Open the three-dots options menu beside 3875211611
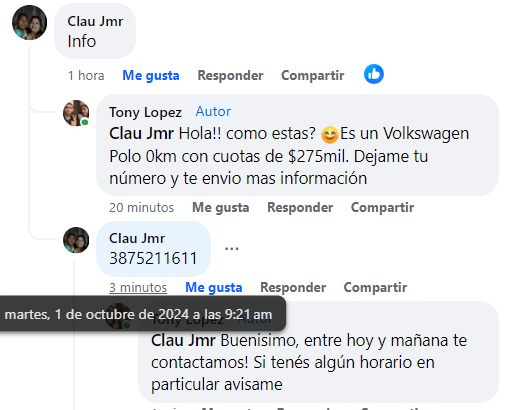Image resolution: width=523 pixels, height=410 pixels. point(231,249)
